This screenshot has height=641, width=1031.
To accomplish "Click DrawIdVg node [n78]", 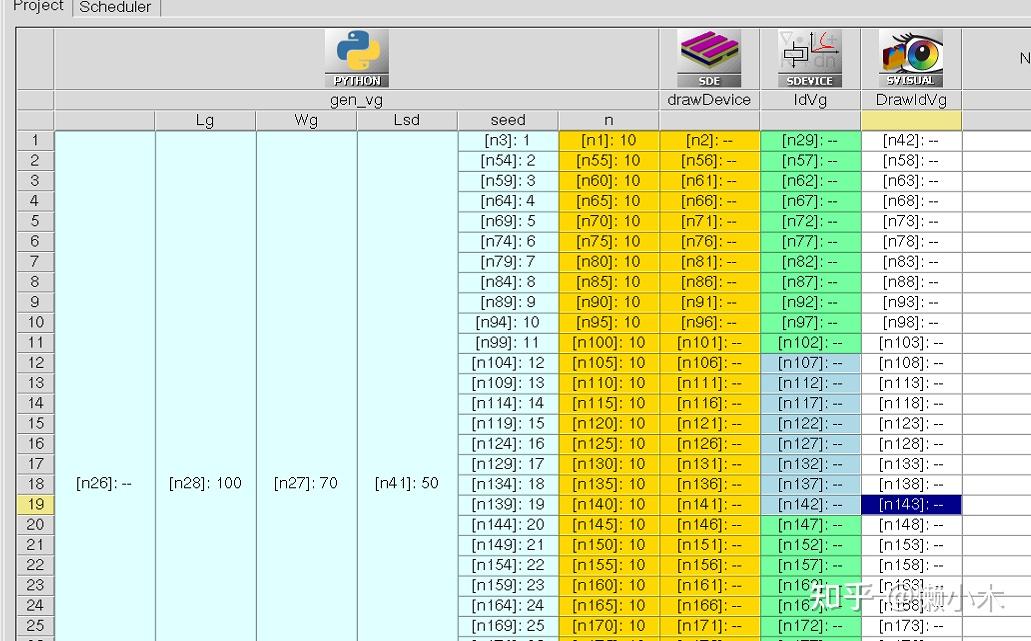I will 911,242.
